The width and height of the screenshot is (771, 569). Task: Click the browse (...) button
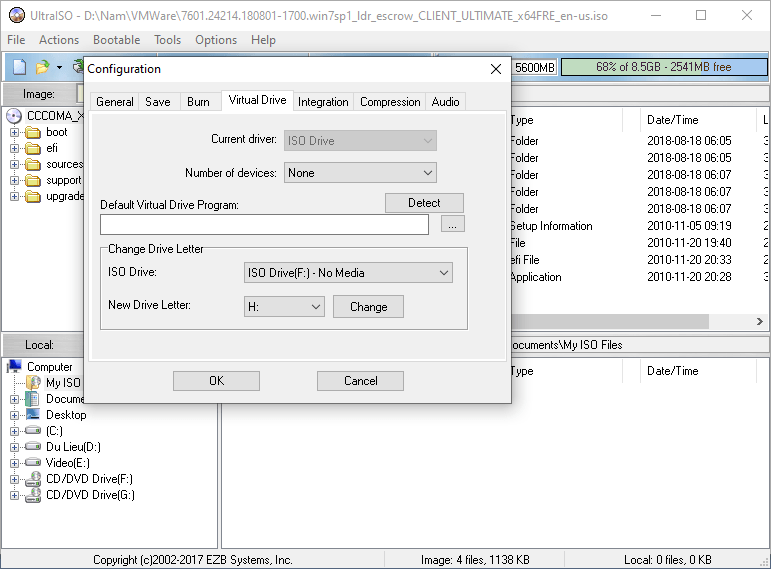452,224
